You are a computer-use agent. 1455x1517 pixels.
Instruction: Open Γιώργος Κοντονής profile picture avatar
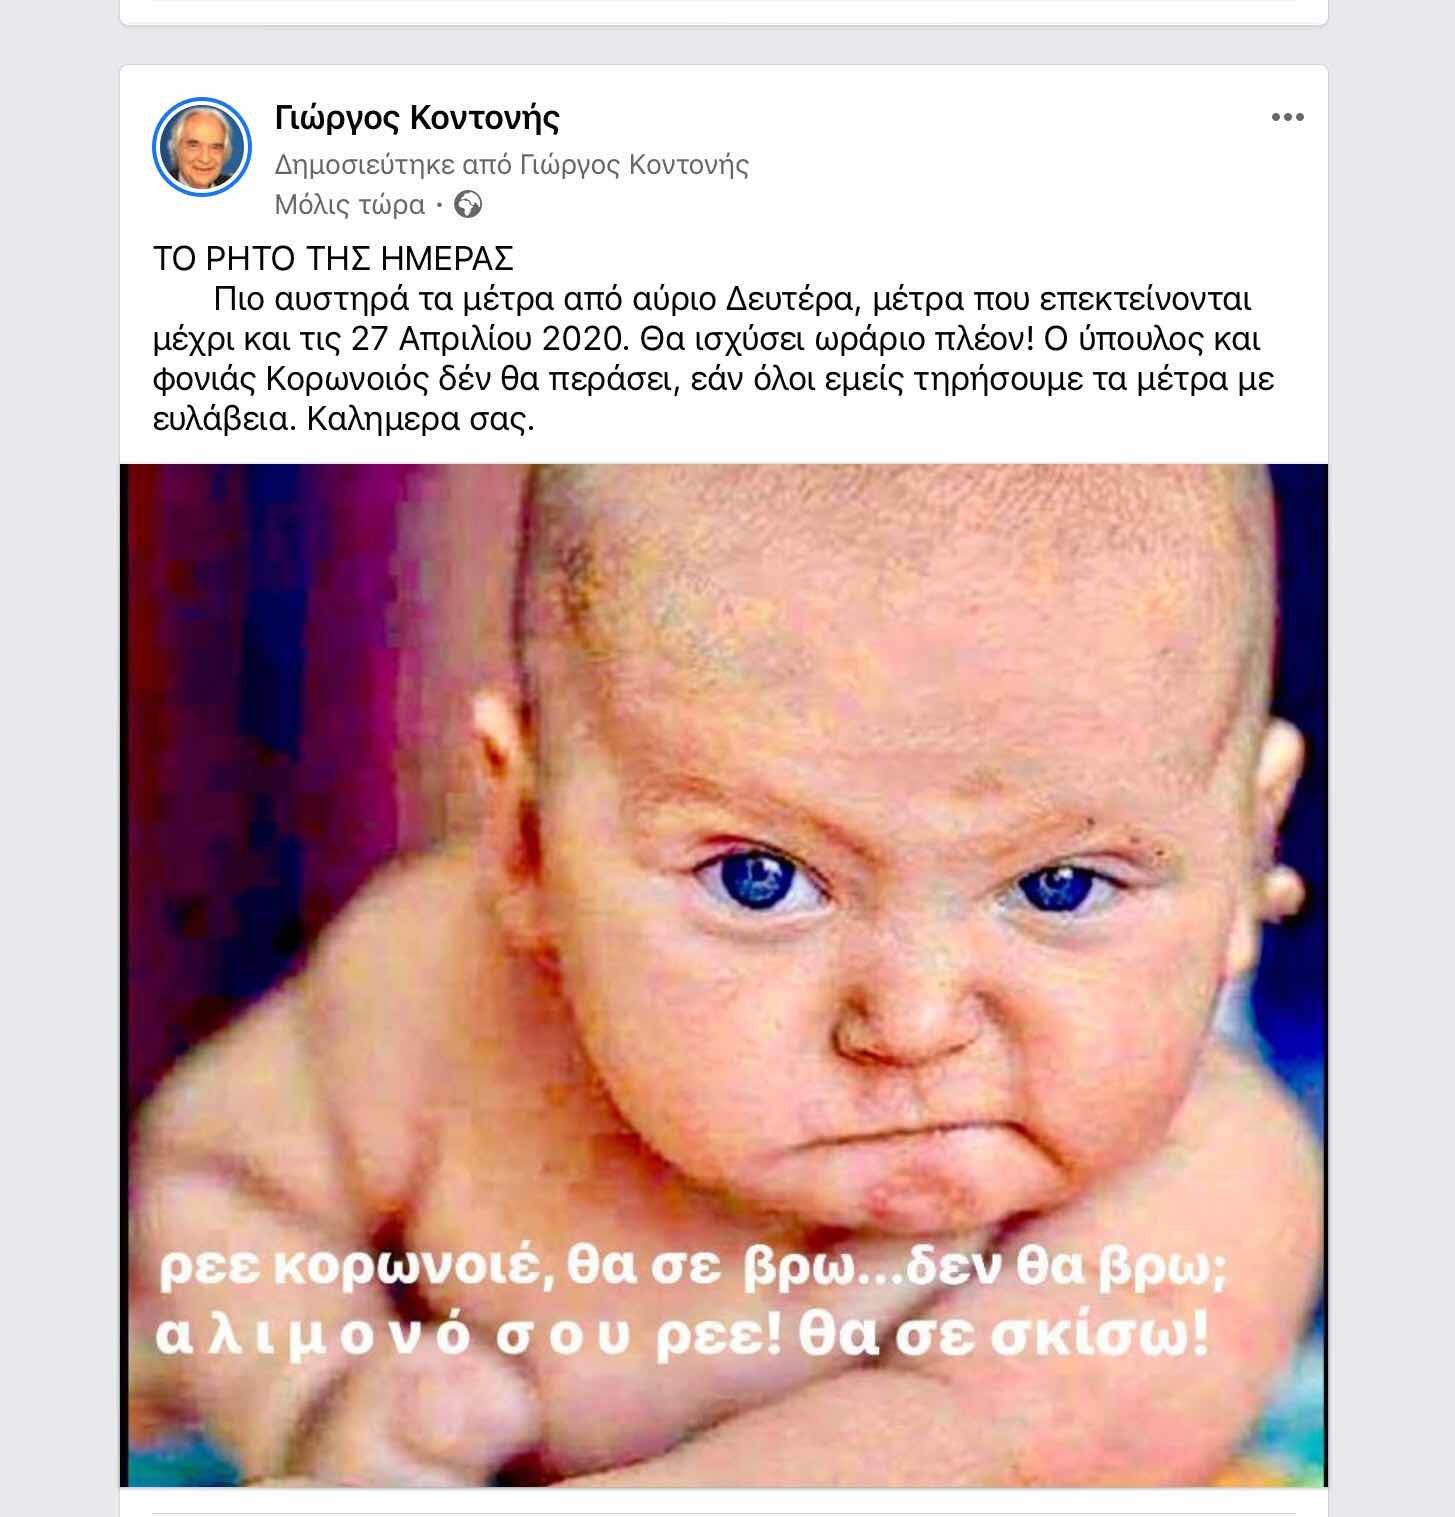tap(202, 147)
